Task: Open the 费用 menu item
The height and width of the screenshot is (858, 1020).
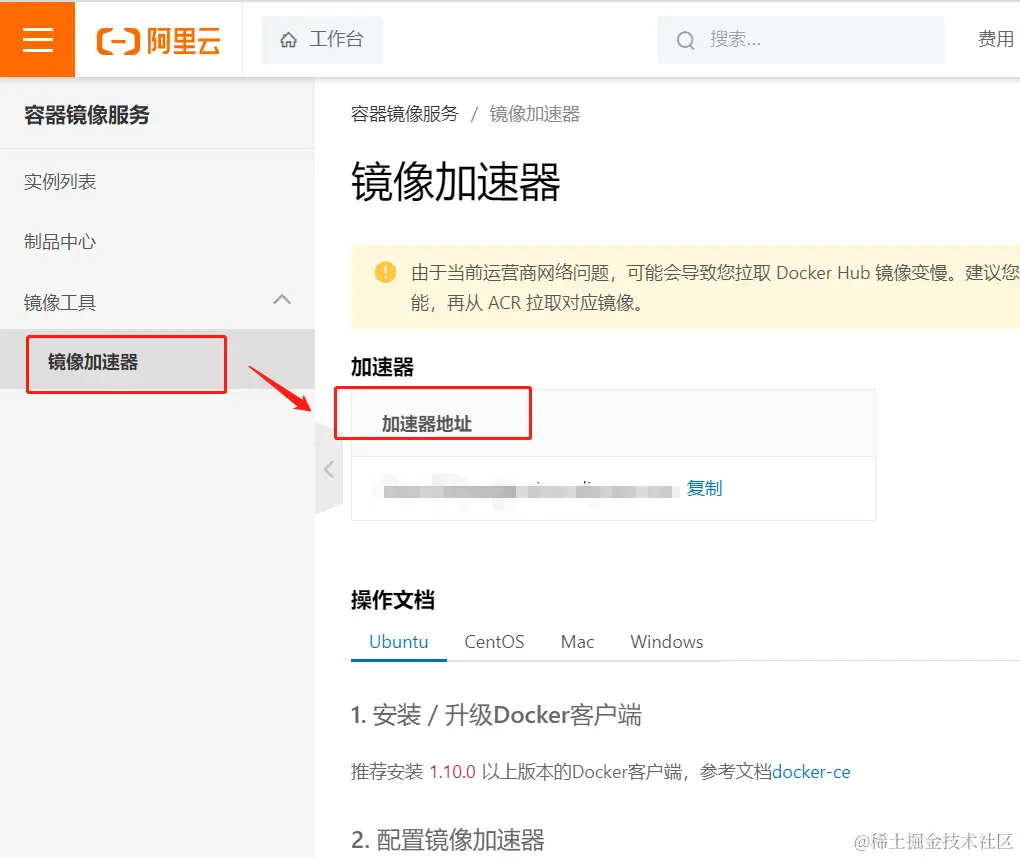Action: (x=996, y=39)
